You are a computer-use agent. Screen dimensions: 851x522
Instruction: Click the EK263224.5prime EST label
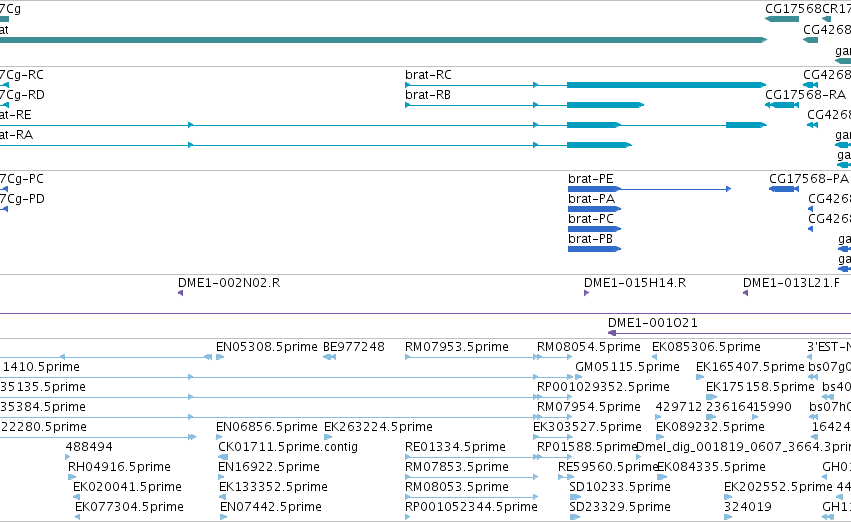click(x=378, y=427)
